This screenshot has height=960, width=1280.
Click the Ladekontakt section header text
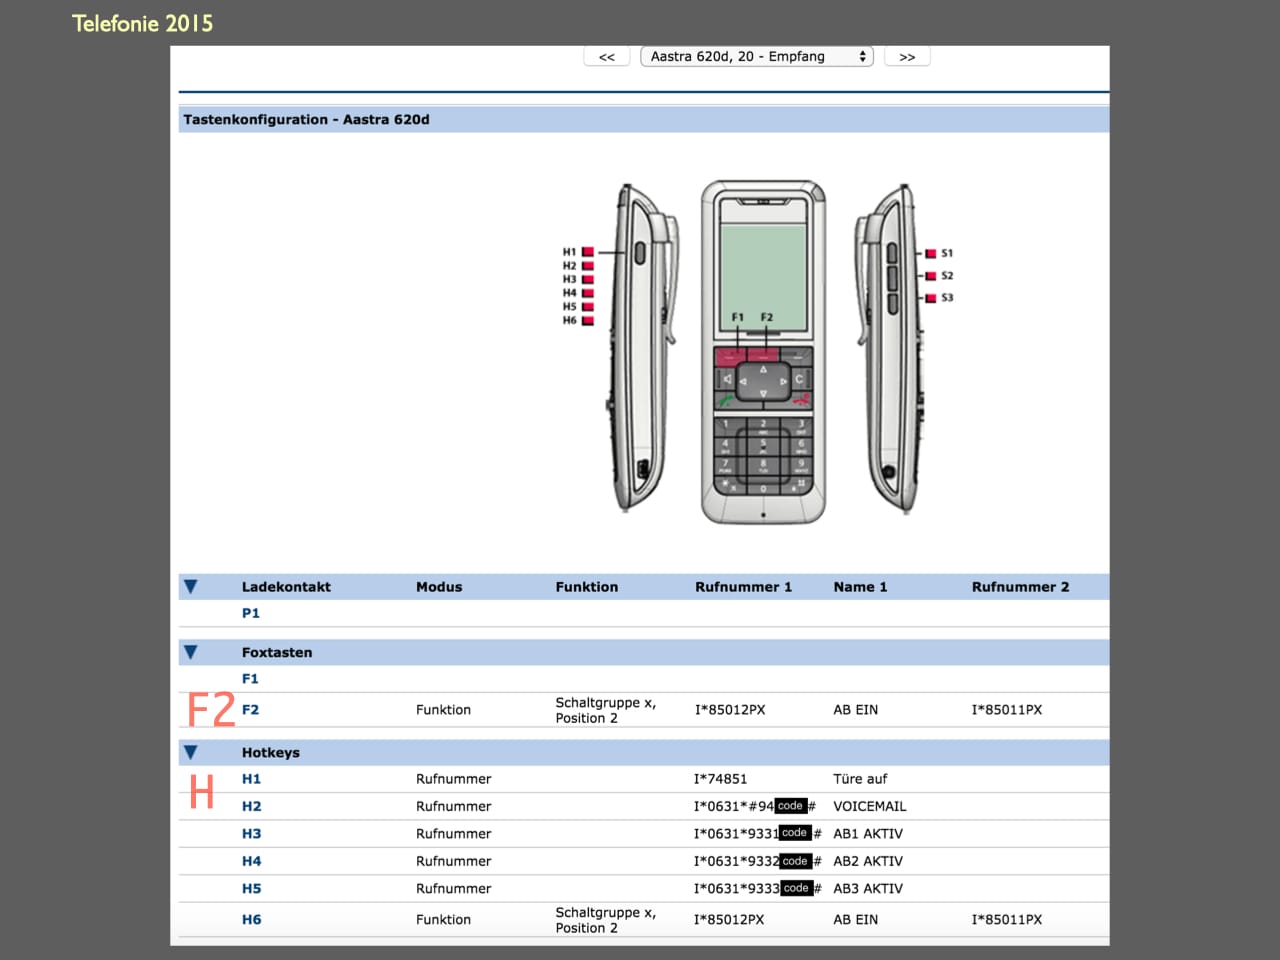[286, 587]
